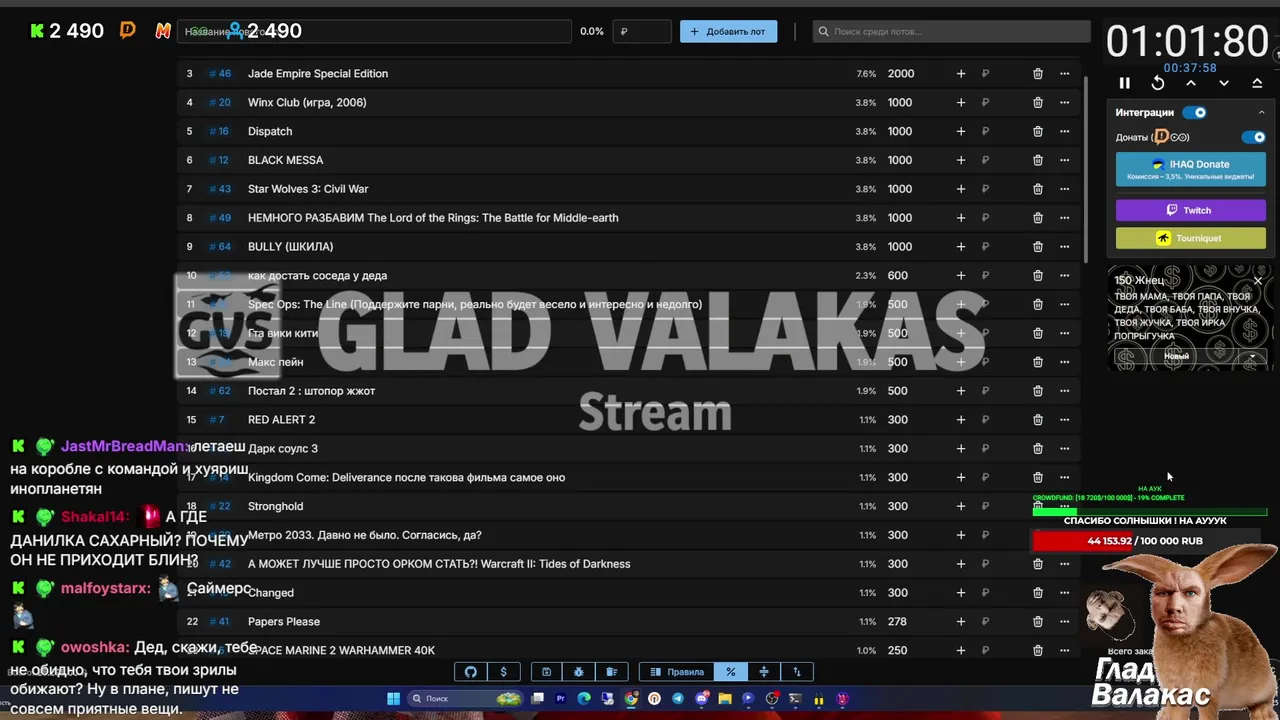
Task: Click the sort arrows icon in bottom toolbar
Action: pos(797,672)
